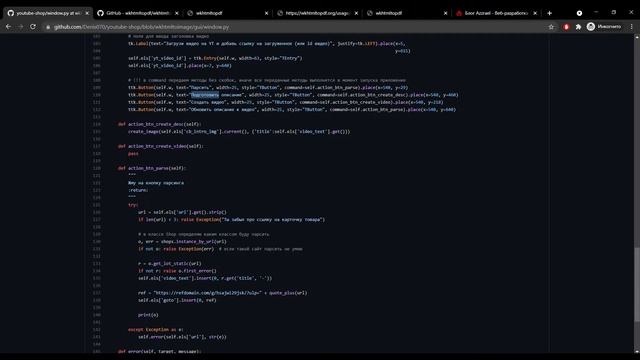Image resolution: width=640 pixels, height=360 pixels.
Task: Click "url = self.els['url'].get().strip()" line
Action: pyautogui.click(x=182, y=212)
